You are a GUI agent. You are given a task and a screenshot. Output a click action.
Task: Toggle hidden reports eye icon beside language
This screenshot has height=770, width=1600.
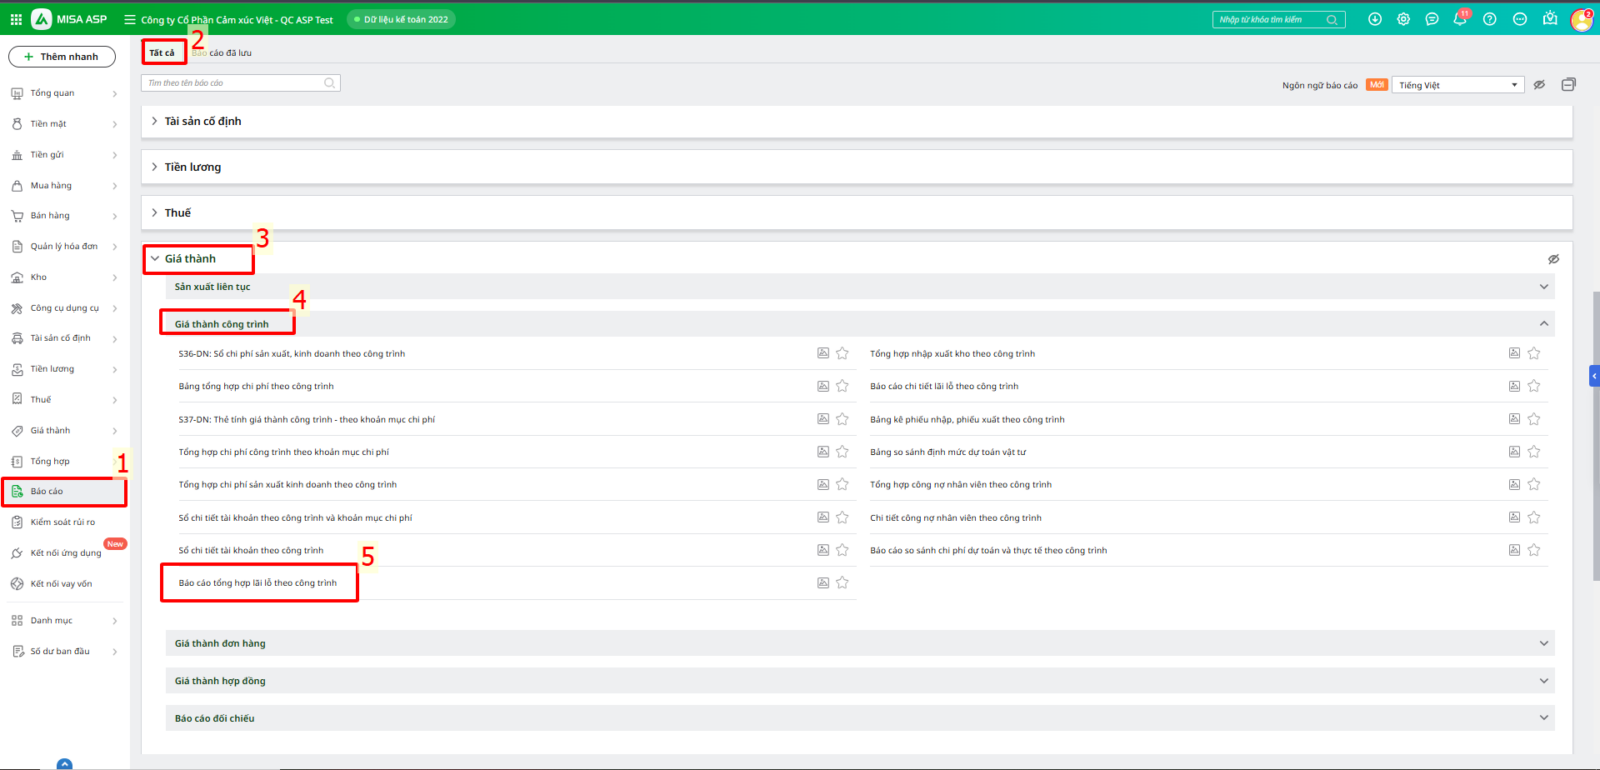click(x=1539, y=85)
